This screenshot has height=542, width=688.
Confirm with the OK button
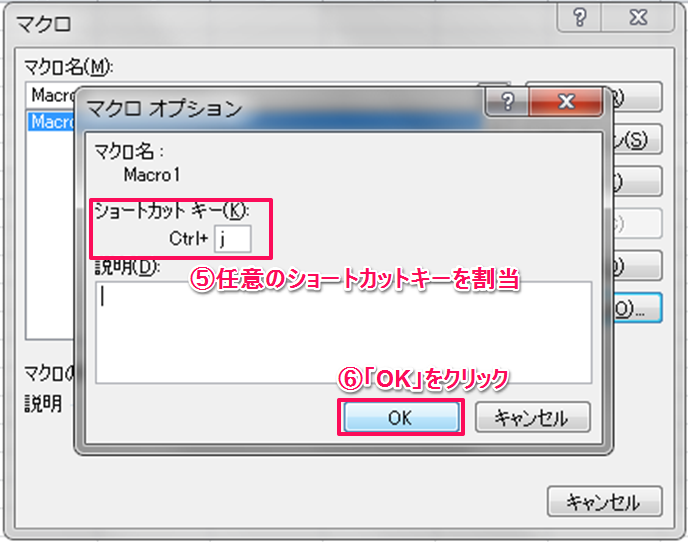401,417
